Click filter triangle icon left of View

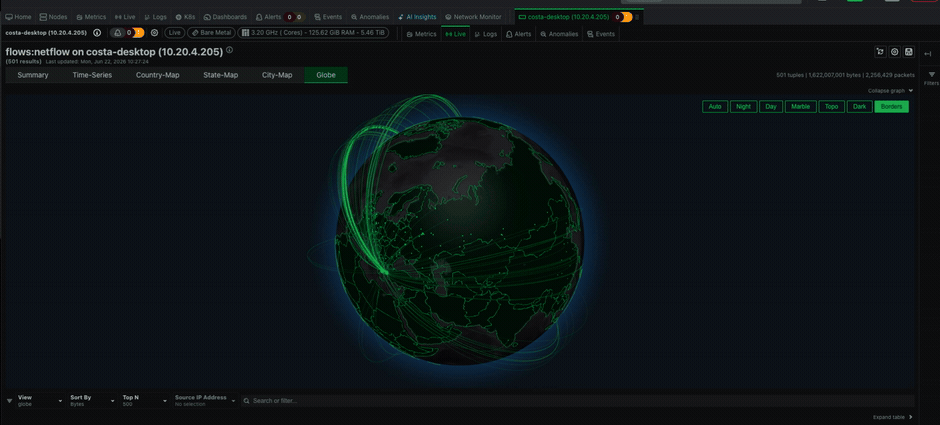[x=10, y=401]
